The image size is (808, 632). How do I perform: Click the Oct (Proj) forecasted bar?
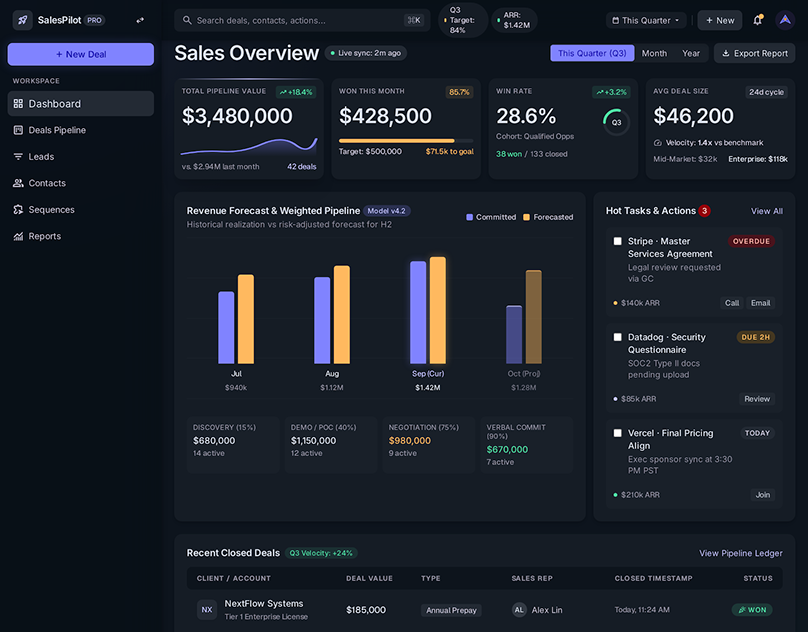pyautogui.click(x=533, y=317)
